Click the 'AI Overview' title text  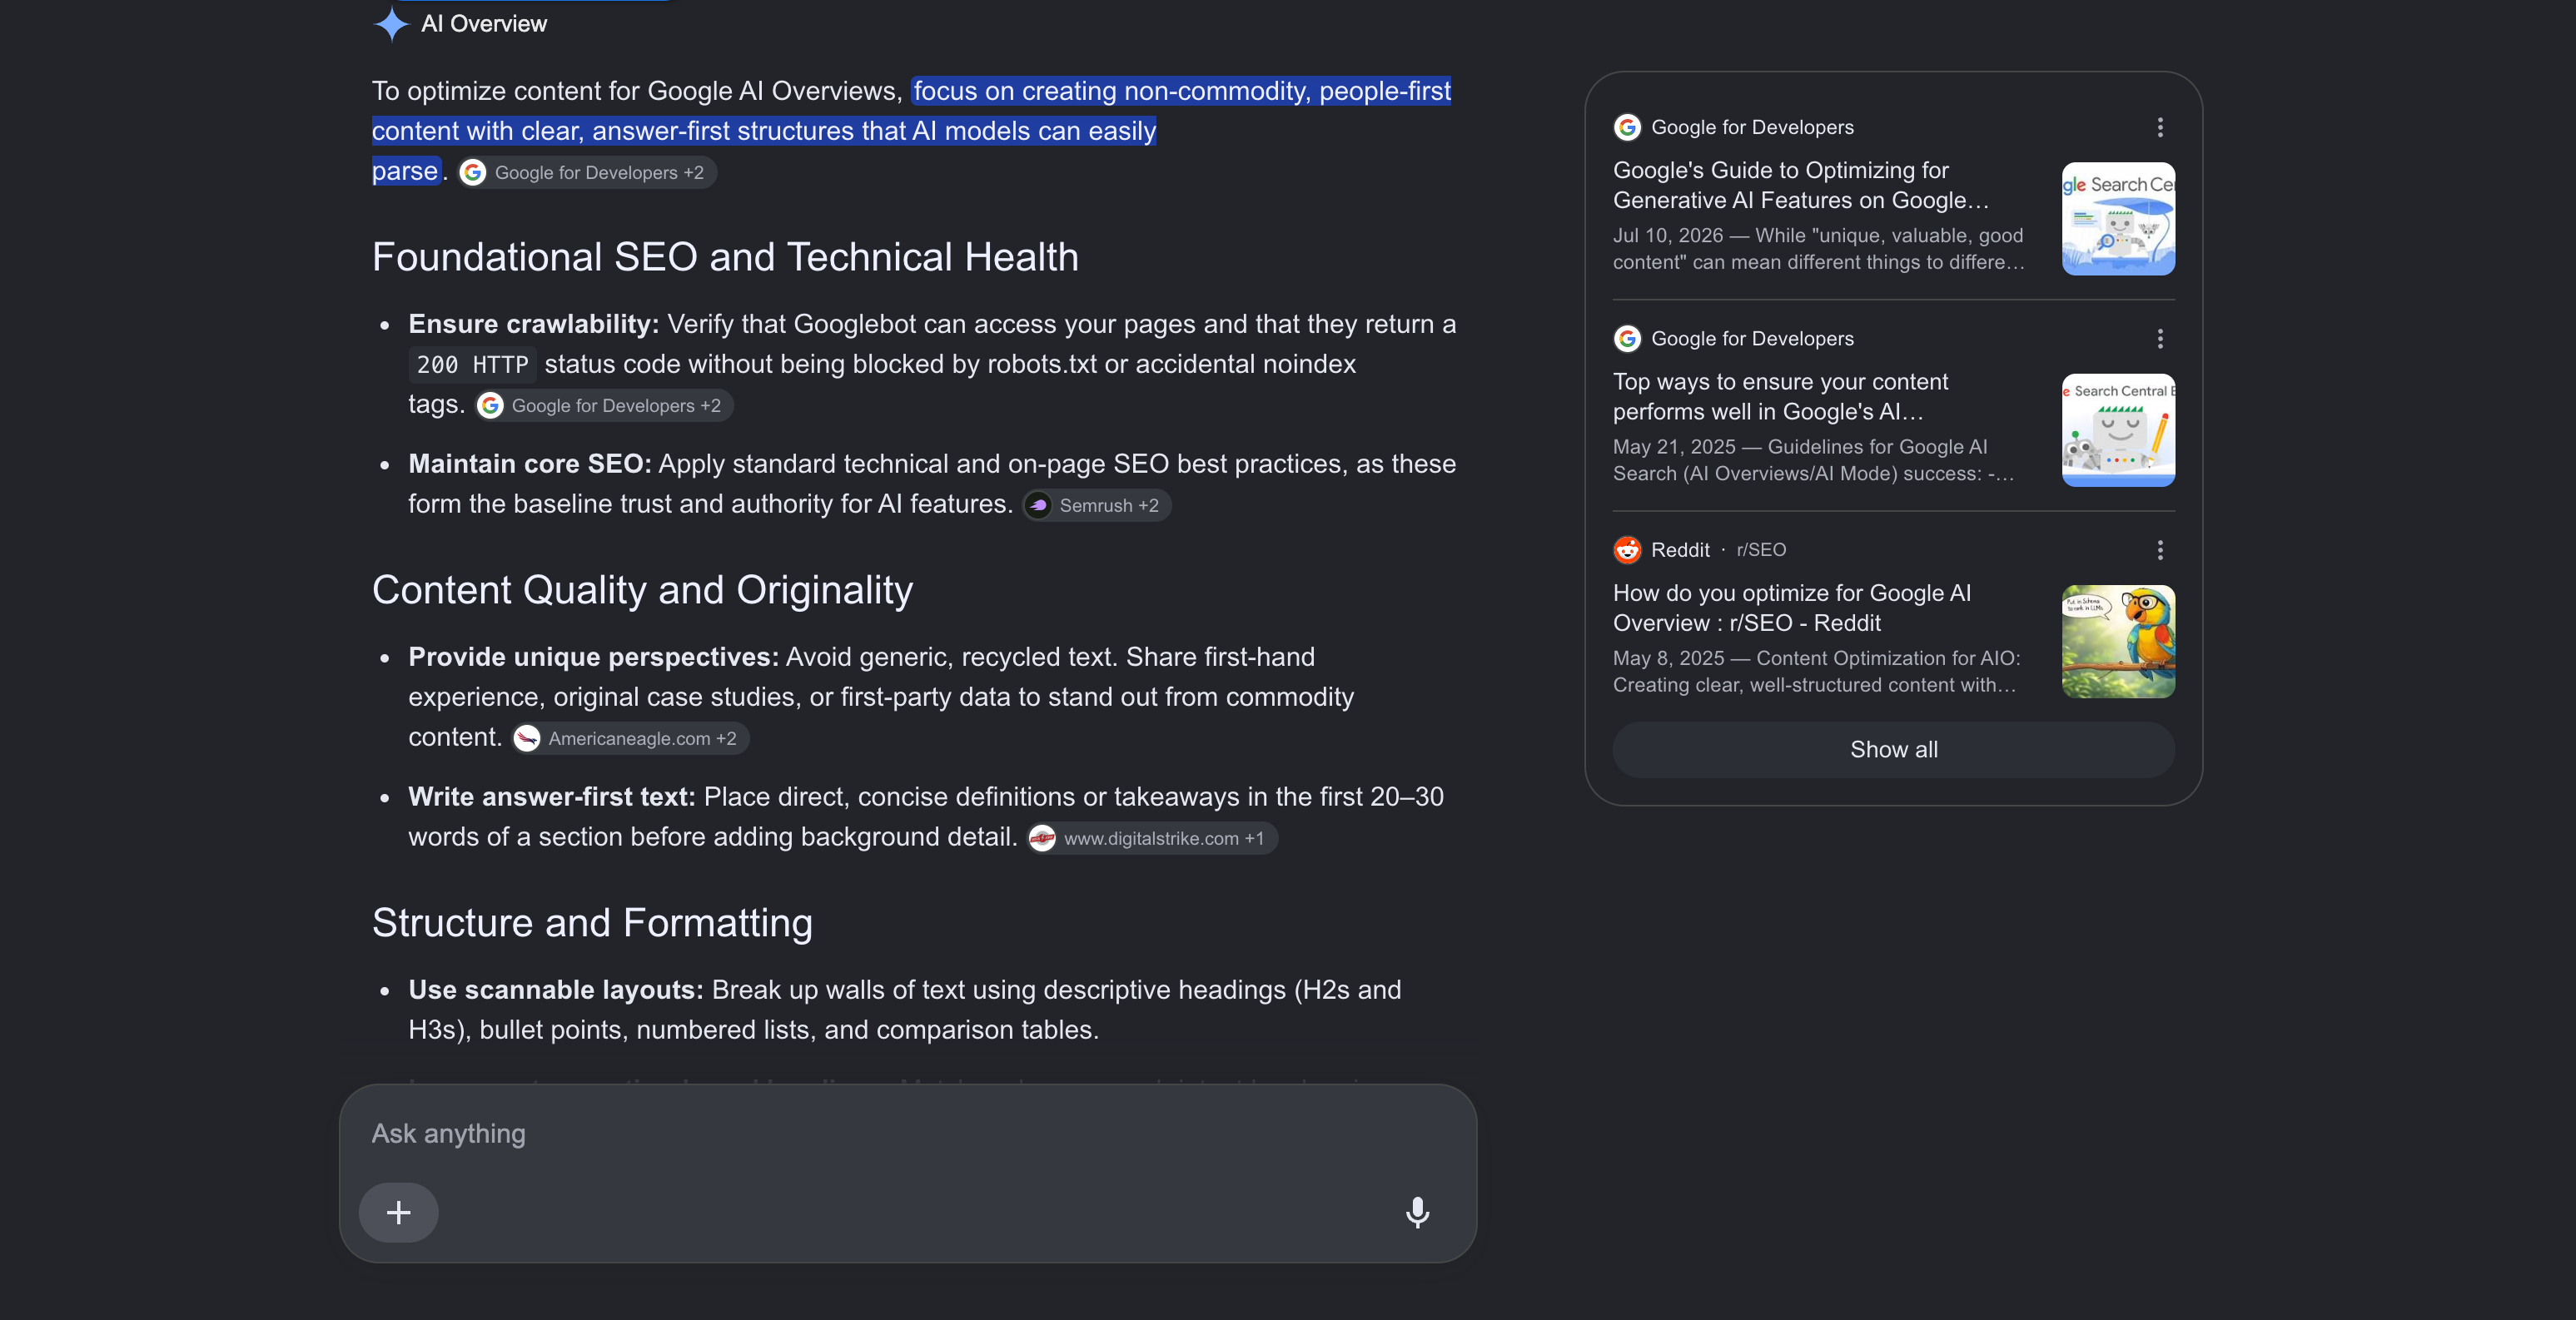[x=484, y=24]
